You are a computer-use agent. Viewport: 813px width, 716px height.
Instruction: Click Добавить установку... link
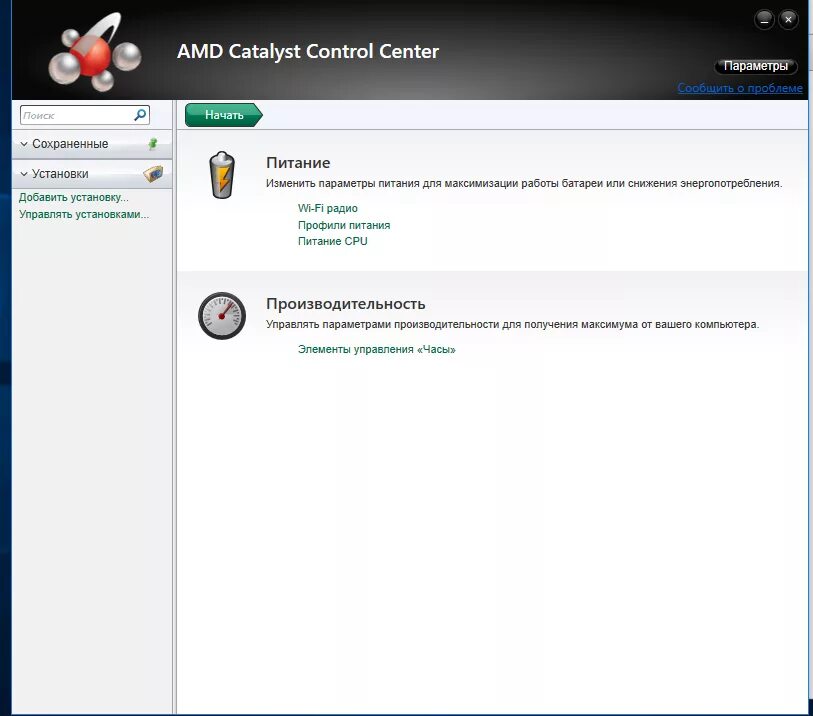click(74, 198)
